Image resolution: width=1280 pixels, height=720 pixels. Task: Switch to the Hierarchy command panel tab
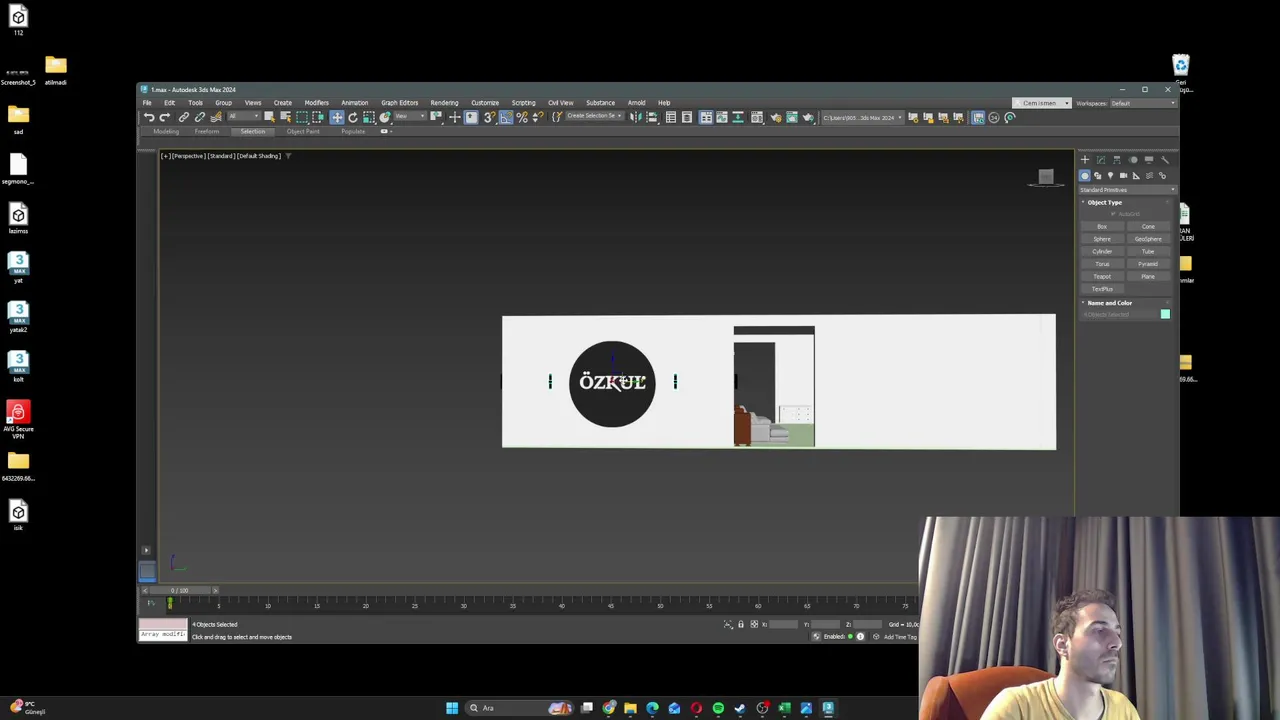[1117, 159]
